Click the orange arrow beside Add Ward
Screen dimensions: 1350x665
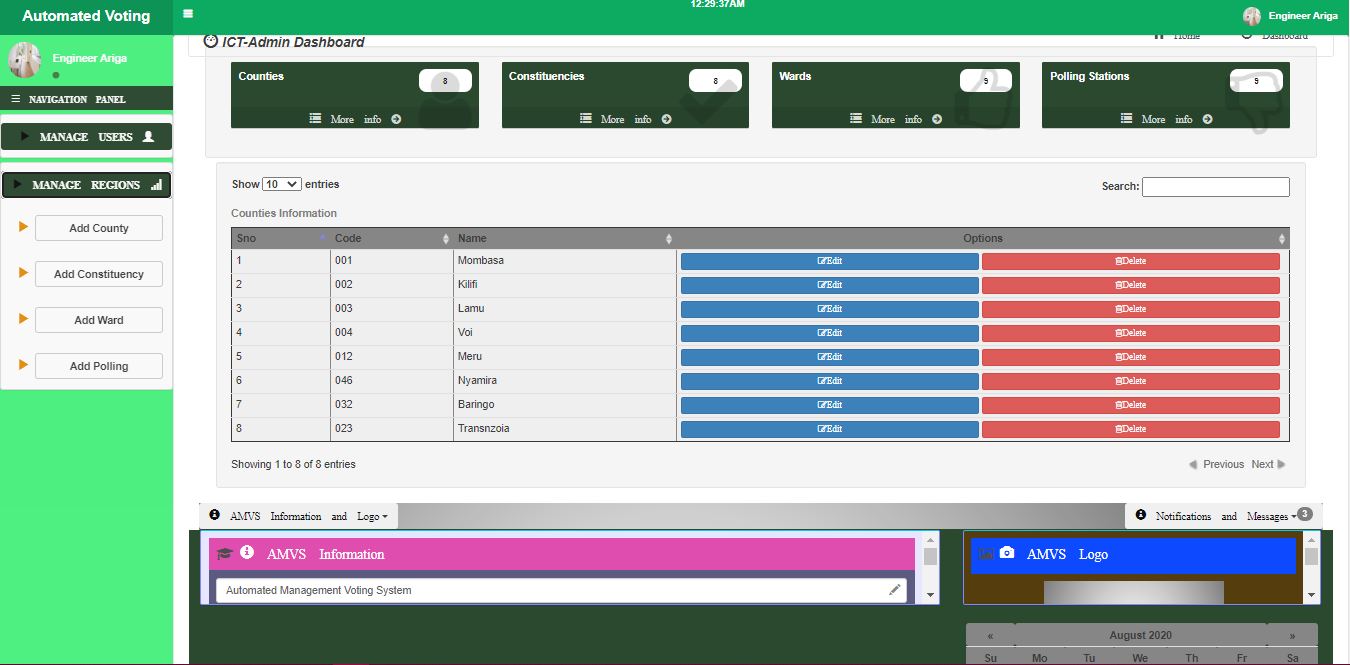tap(22, 319)
